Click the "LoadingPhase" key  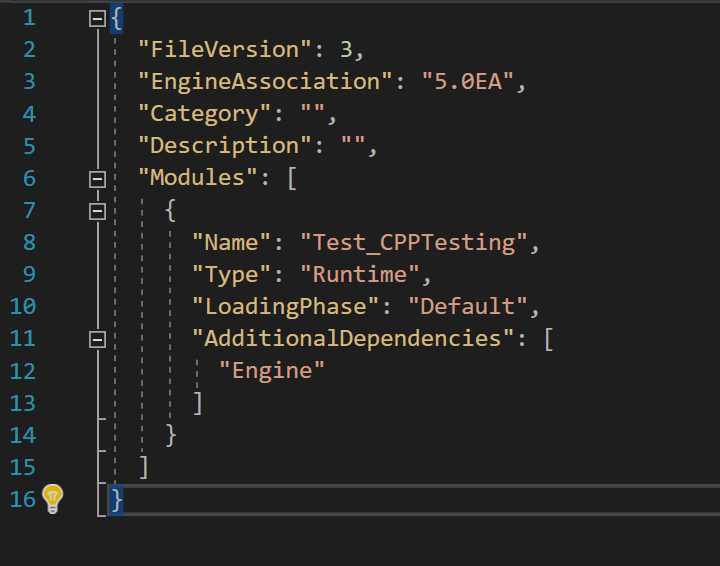285,306
